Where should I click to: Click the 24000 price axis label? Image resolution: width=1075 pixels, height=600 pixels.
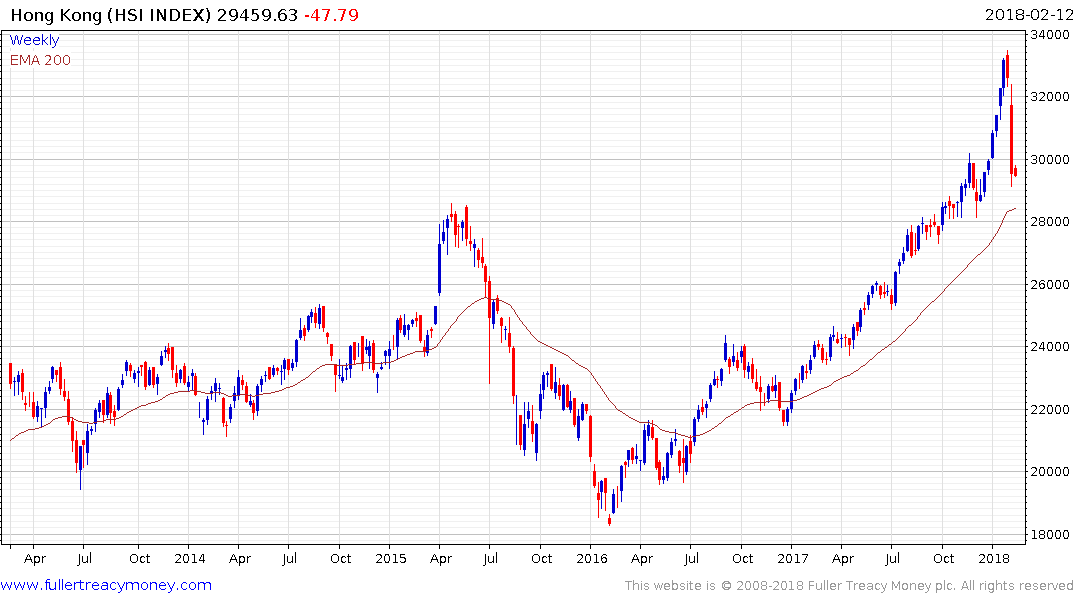[1050, 346]
